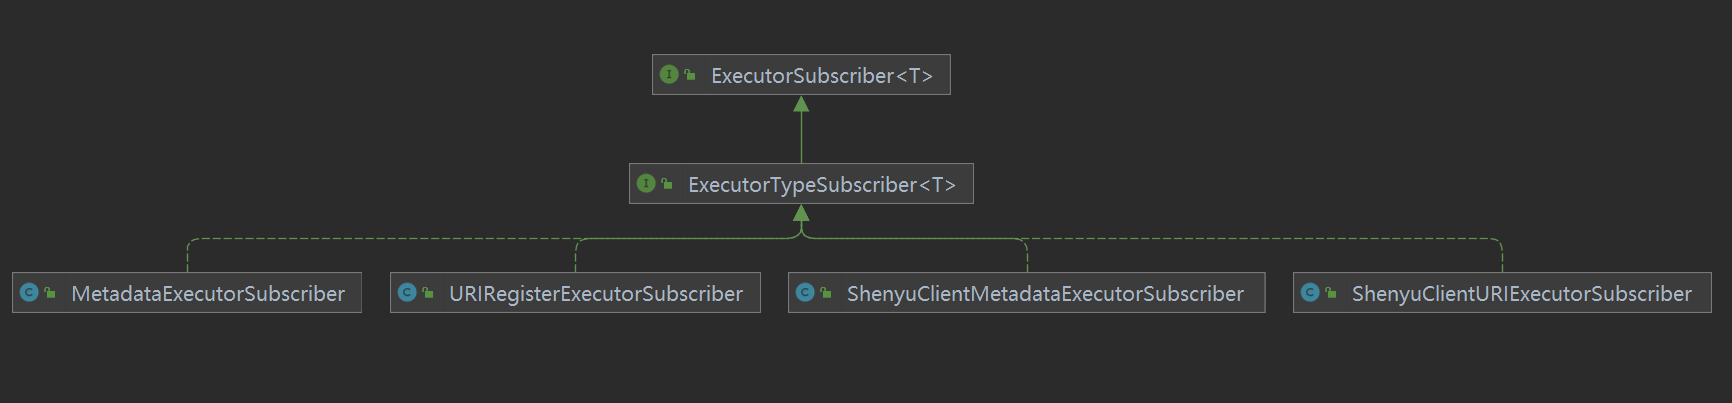
Task: Click the arrowhead pointing into ExecutorSubscriber<T>
Action: pos(801,104)
